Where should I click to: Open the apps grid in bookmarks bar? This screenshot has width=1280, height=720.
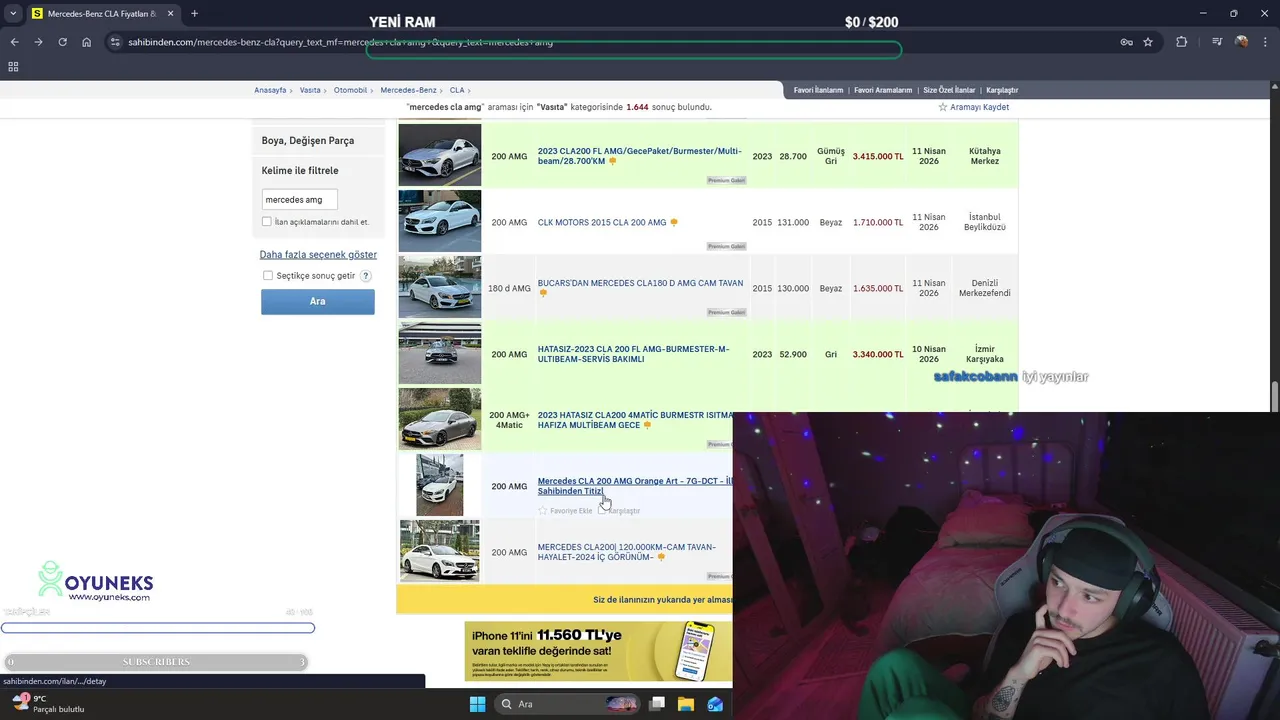13,67
